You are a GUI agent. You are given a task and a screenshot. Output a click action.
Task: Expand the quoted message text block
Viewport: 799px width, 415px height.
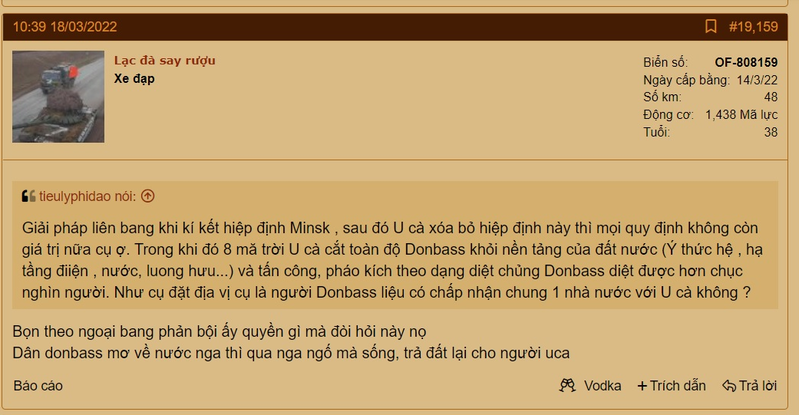click(395, 260)
